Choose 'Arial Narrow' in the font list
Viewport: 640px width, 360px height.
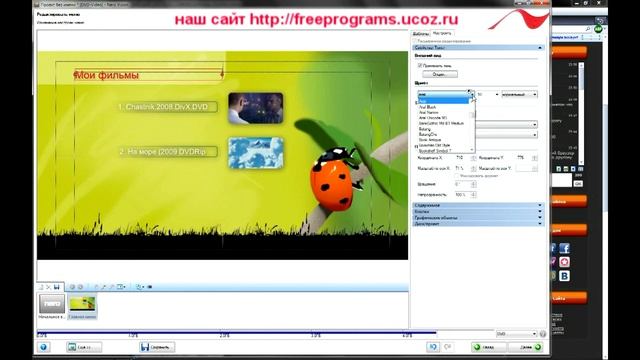429,112
